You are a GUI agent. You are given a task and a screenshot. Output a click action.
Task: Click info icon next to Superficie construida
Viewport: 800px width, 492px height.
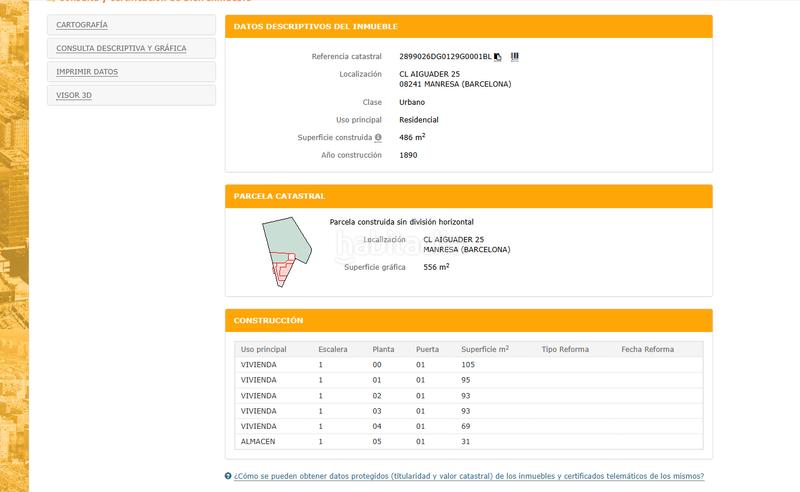(x=378, y=138)
